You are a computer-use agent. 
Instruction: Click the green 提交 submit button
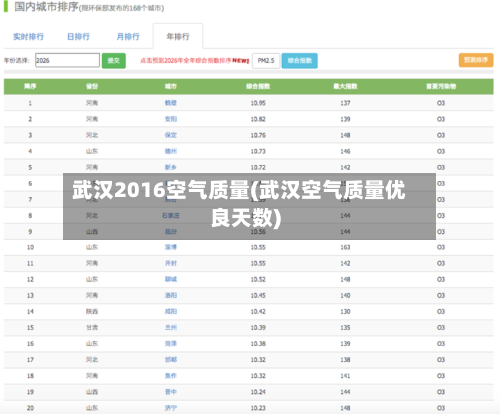point(114,61)
